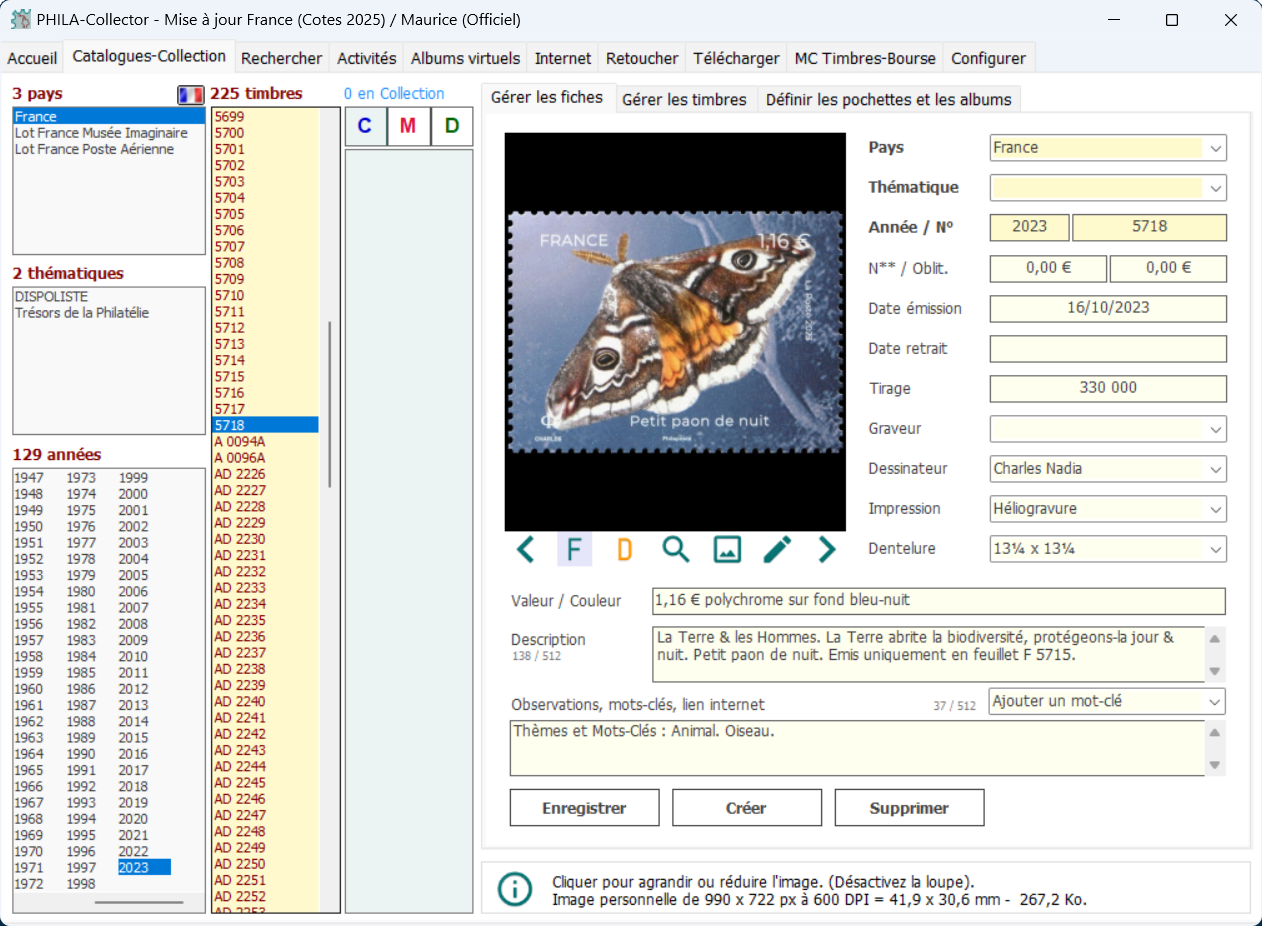Open the Graveur dropdown
The height and width of the screenshot is (926, 1262).
click(1215, 429)
